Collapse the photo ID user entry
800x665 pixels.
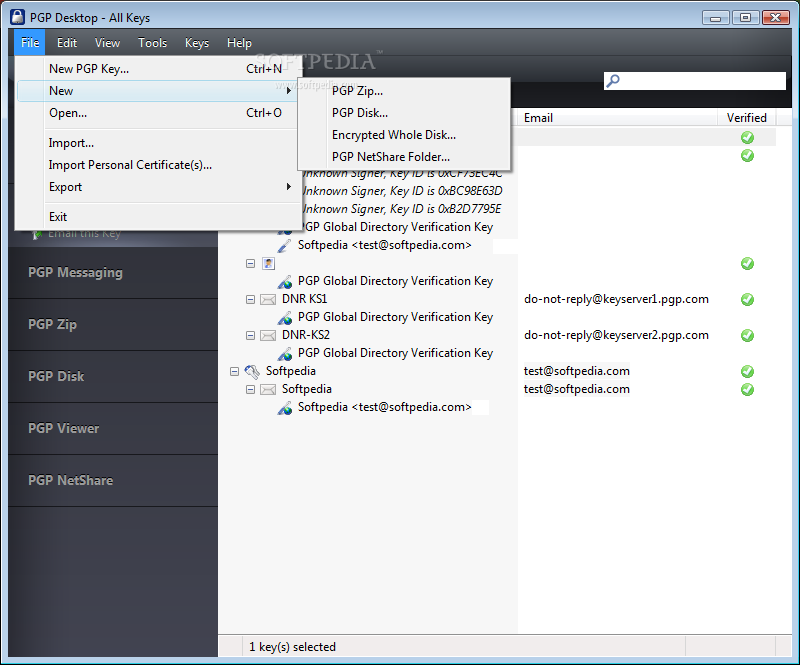coord(251,263)
